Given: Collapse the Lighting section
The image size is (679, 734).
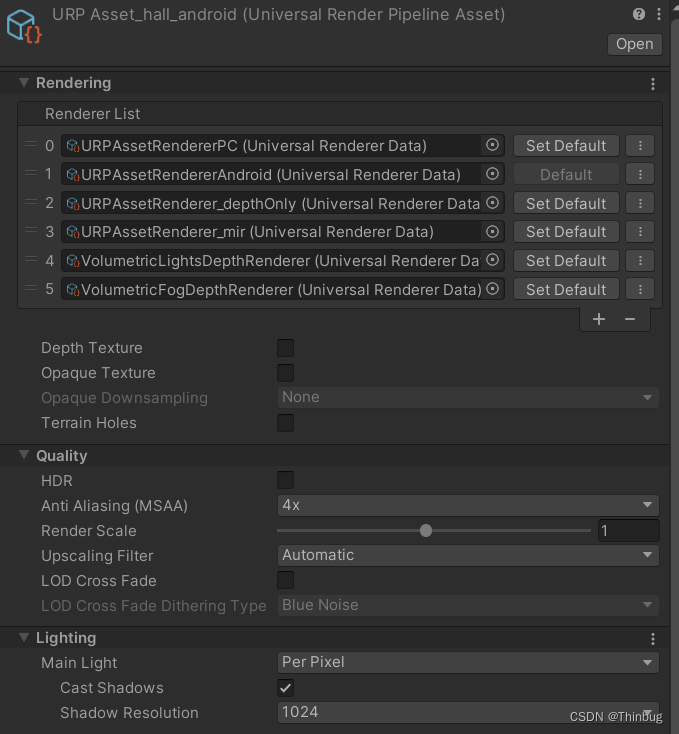Looking at the screenshot, I should click(x=23, y=637).
